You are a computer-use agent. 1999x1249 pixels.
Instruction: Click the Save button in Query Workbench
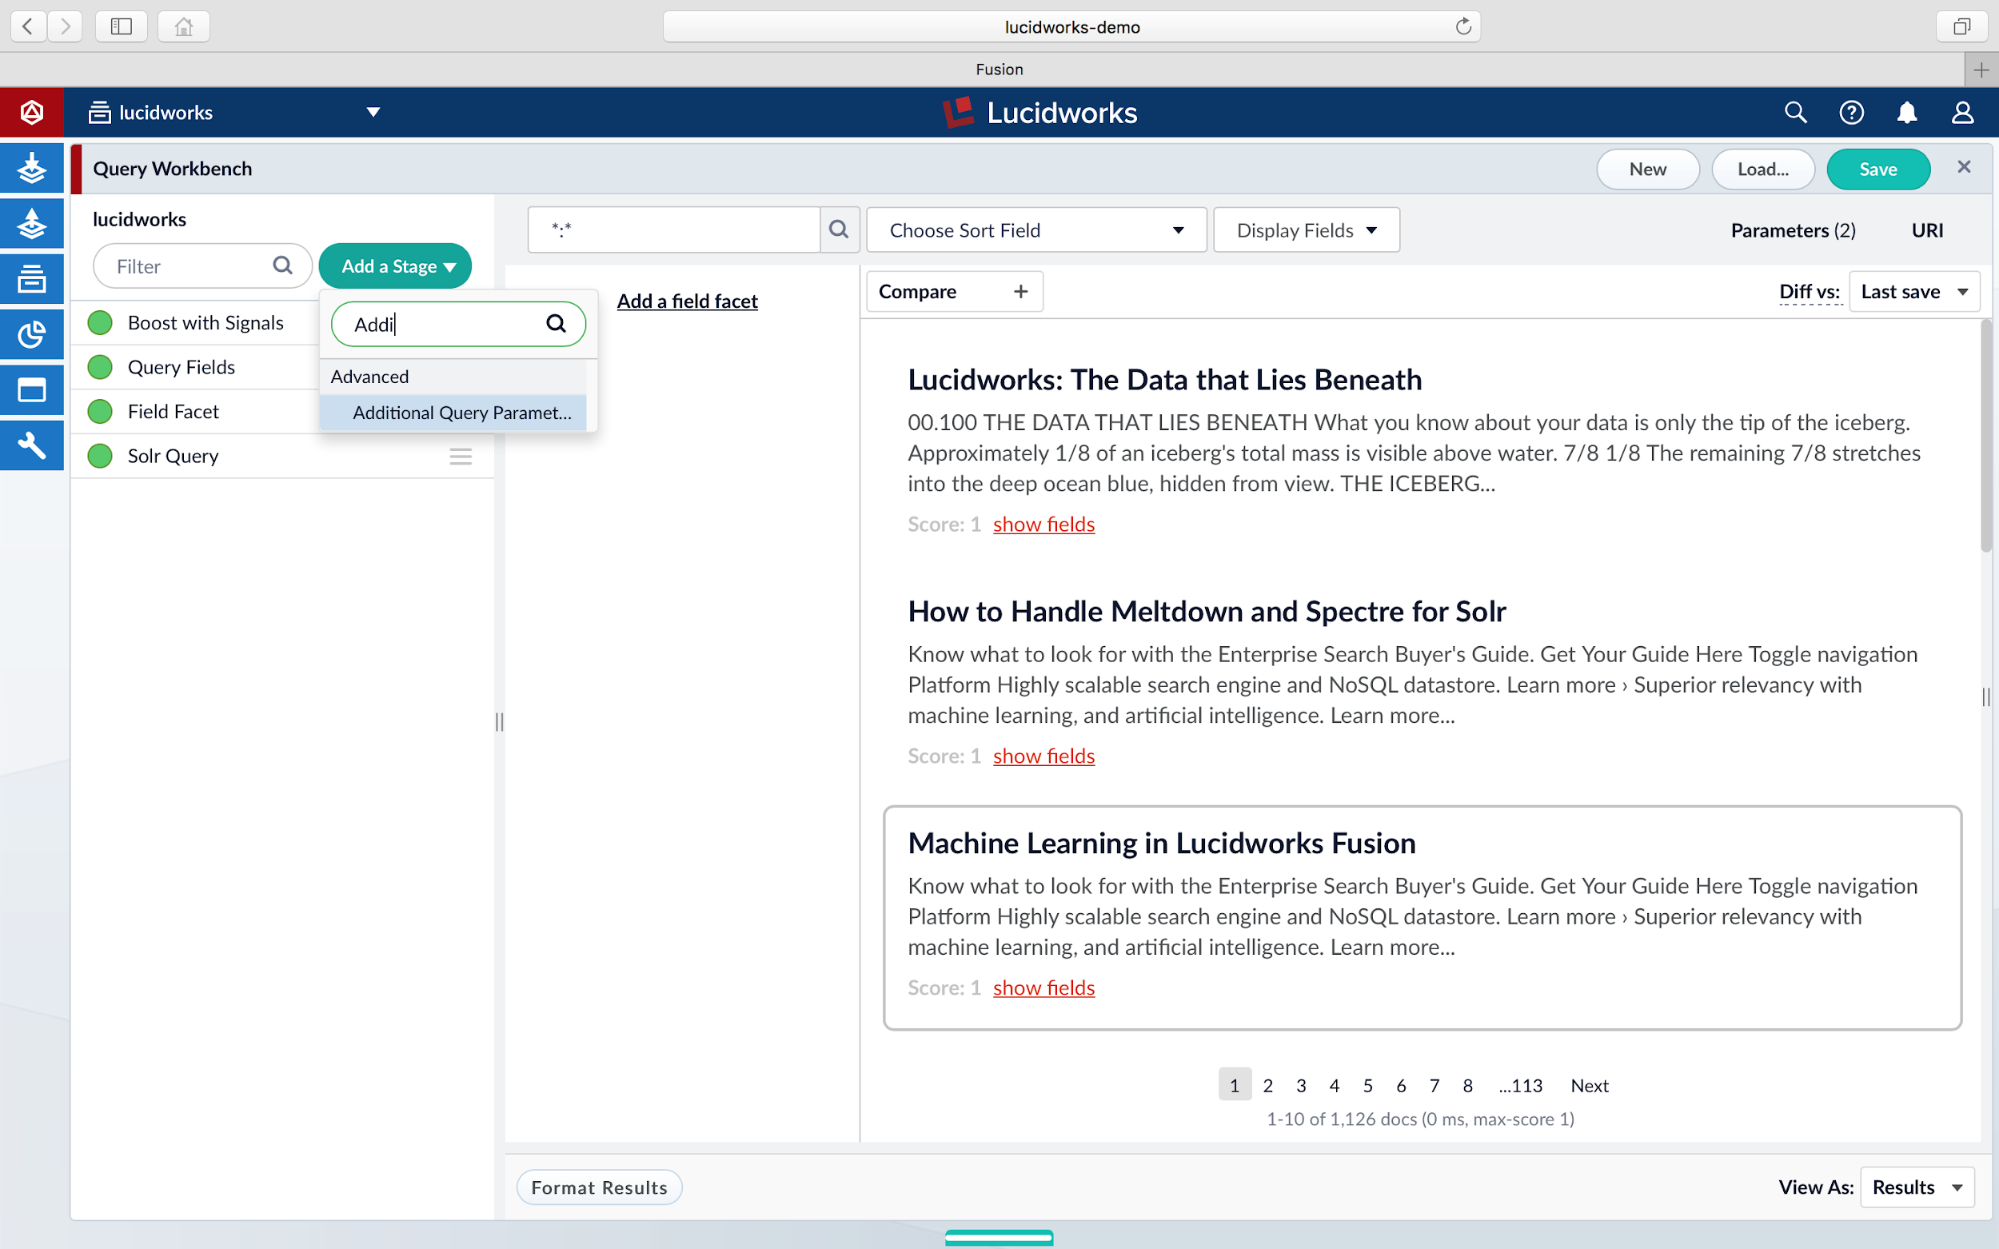(x=1877, y=168)
